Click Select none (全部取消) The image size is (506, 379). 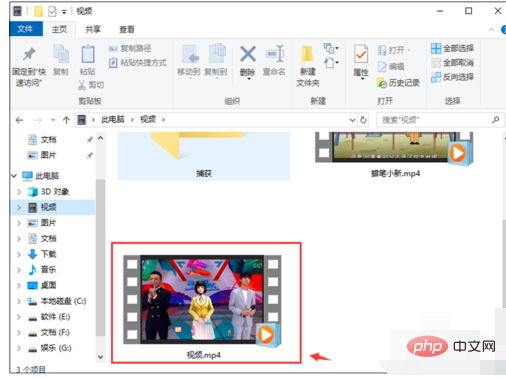(452, 63)
